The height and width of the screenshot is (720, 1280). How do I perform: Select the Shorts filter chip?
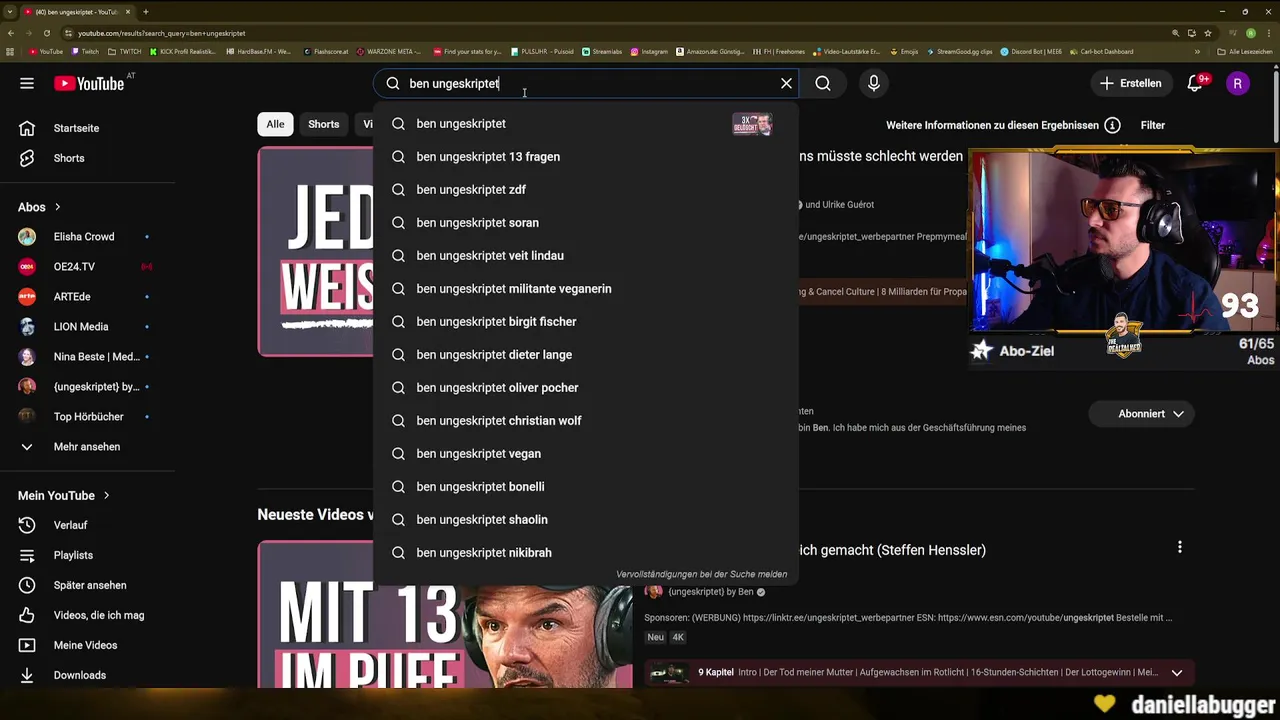click(323, 124)
